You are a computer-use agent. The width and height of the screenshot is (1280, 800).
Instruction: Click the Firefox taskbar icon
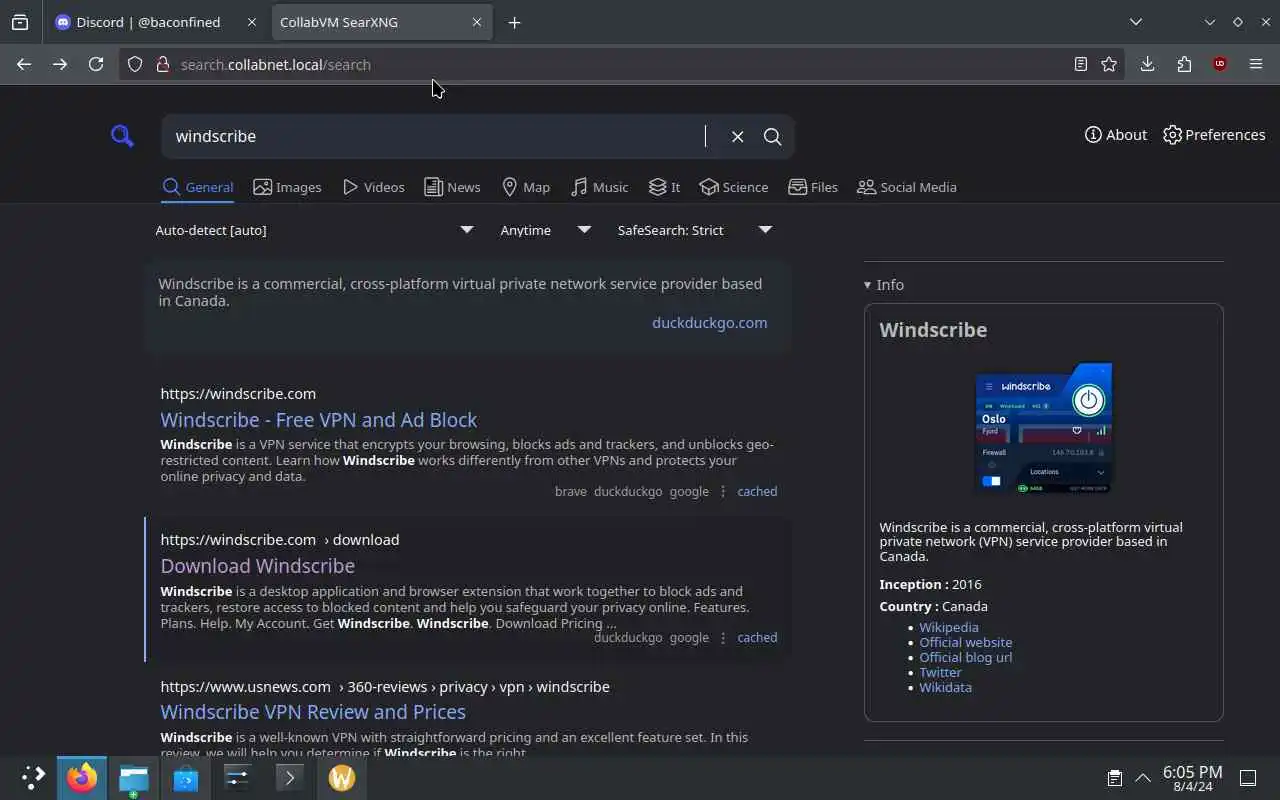pyautogui.click(x=82, y=778)
